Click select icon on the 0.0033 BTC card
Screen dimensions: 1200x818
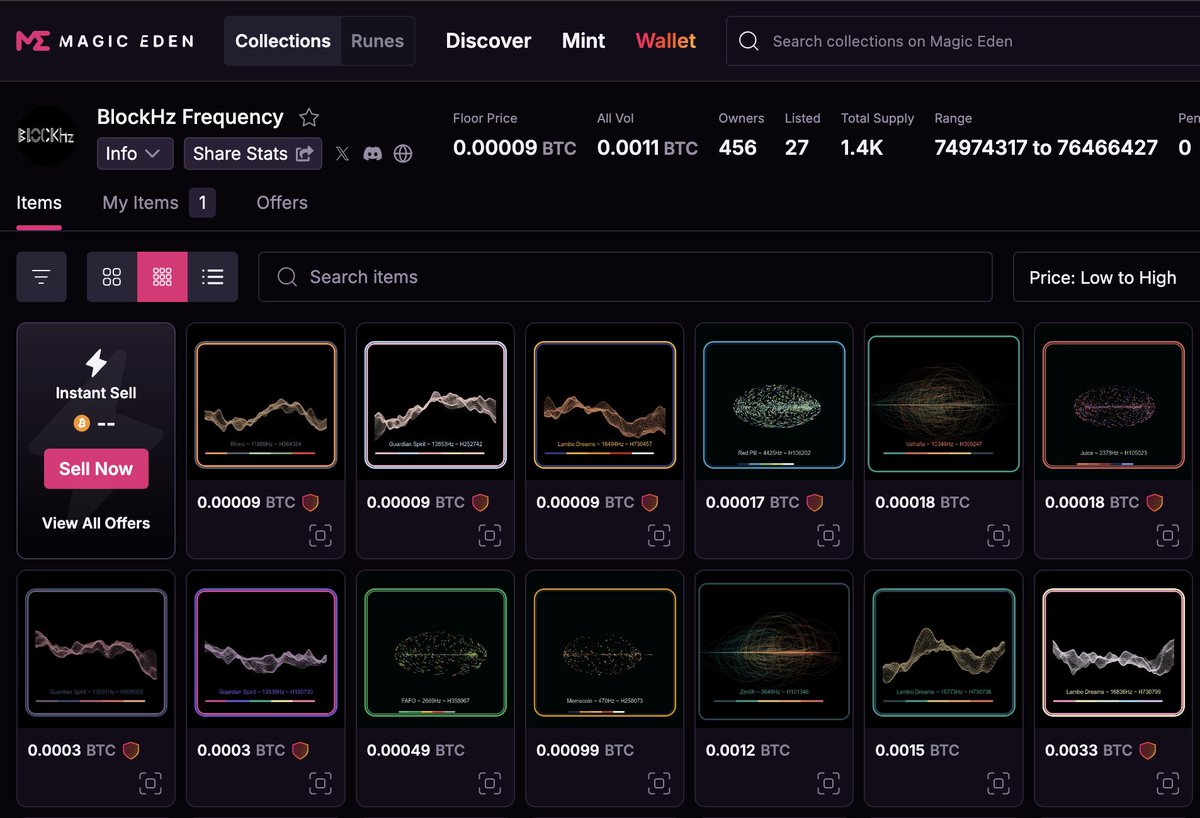pos(1168,782)
